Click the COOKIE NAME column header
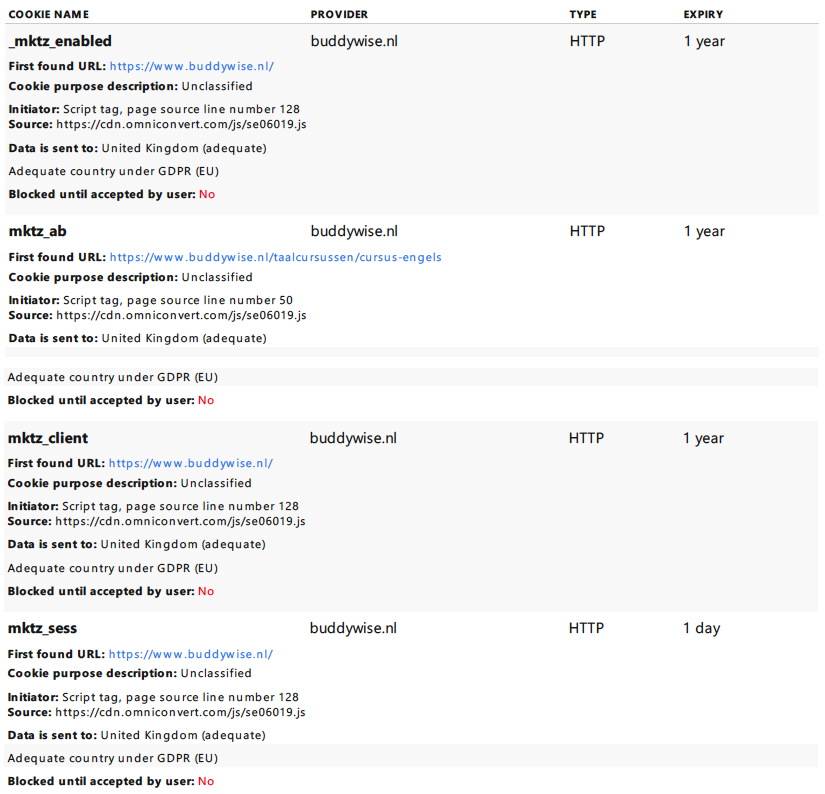Viewport: 825px width, 794px height. coord(49,15)
